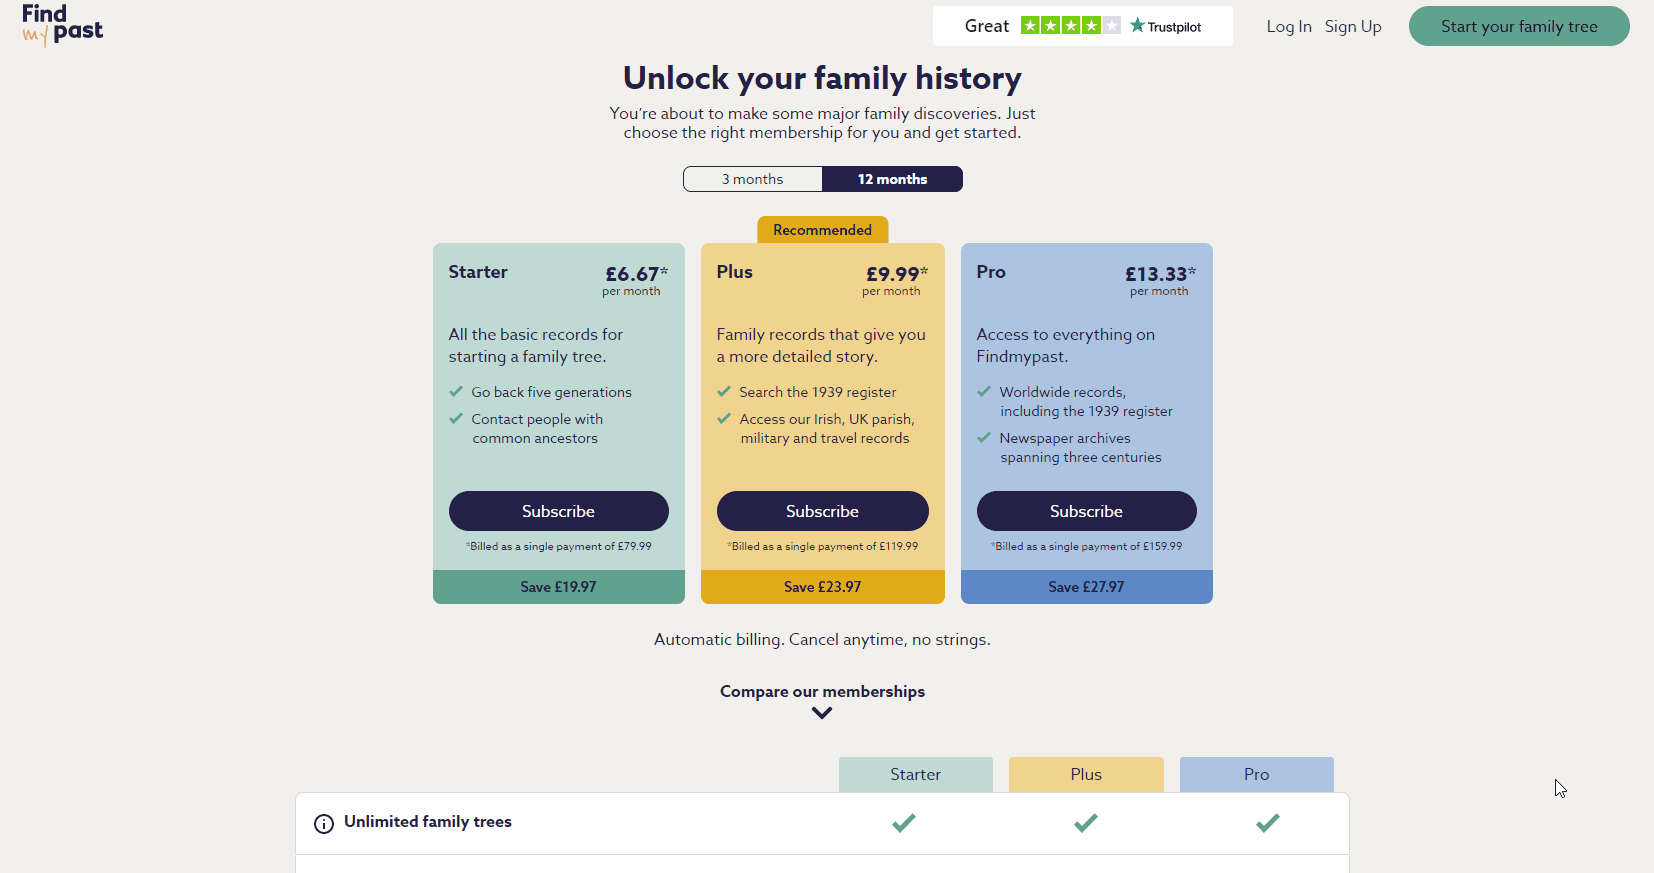Select the Plus tab in the comparison table

[1086, 774]
